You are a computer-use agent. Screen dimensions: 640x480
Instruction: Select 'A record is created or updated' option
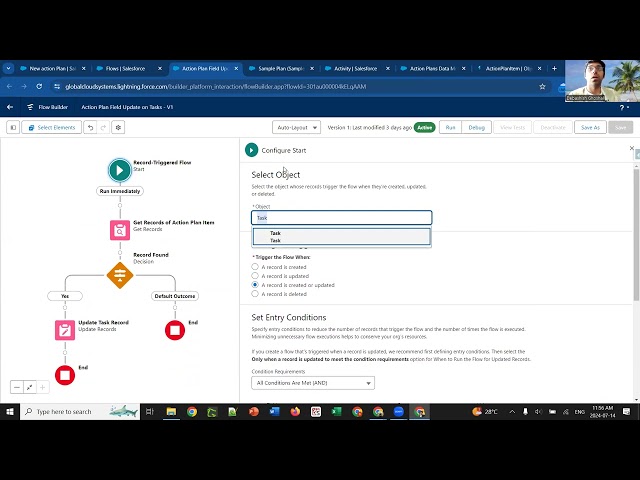tap(255, 284)
